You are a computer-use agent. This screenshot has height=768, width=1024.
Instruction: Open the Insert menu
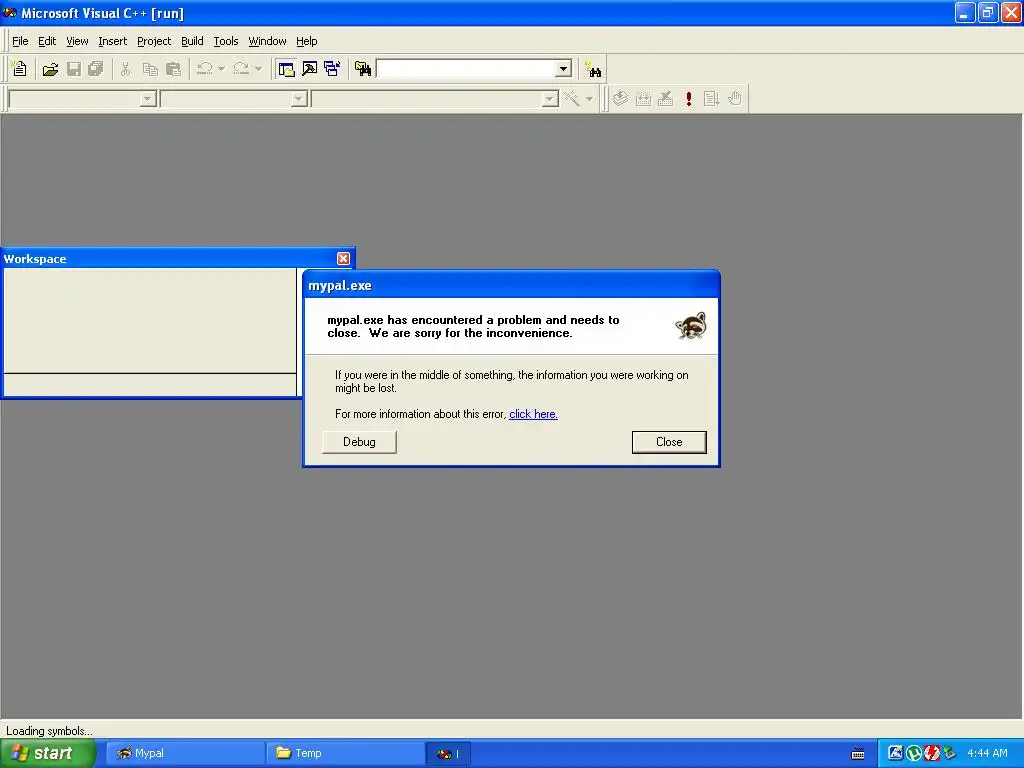coord(112,41)
